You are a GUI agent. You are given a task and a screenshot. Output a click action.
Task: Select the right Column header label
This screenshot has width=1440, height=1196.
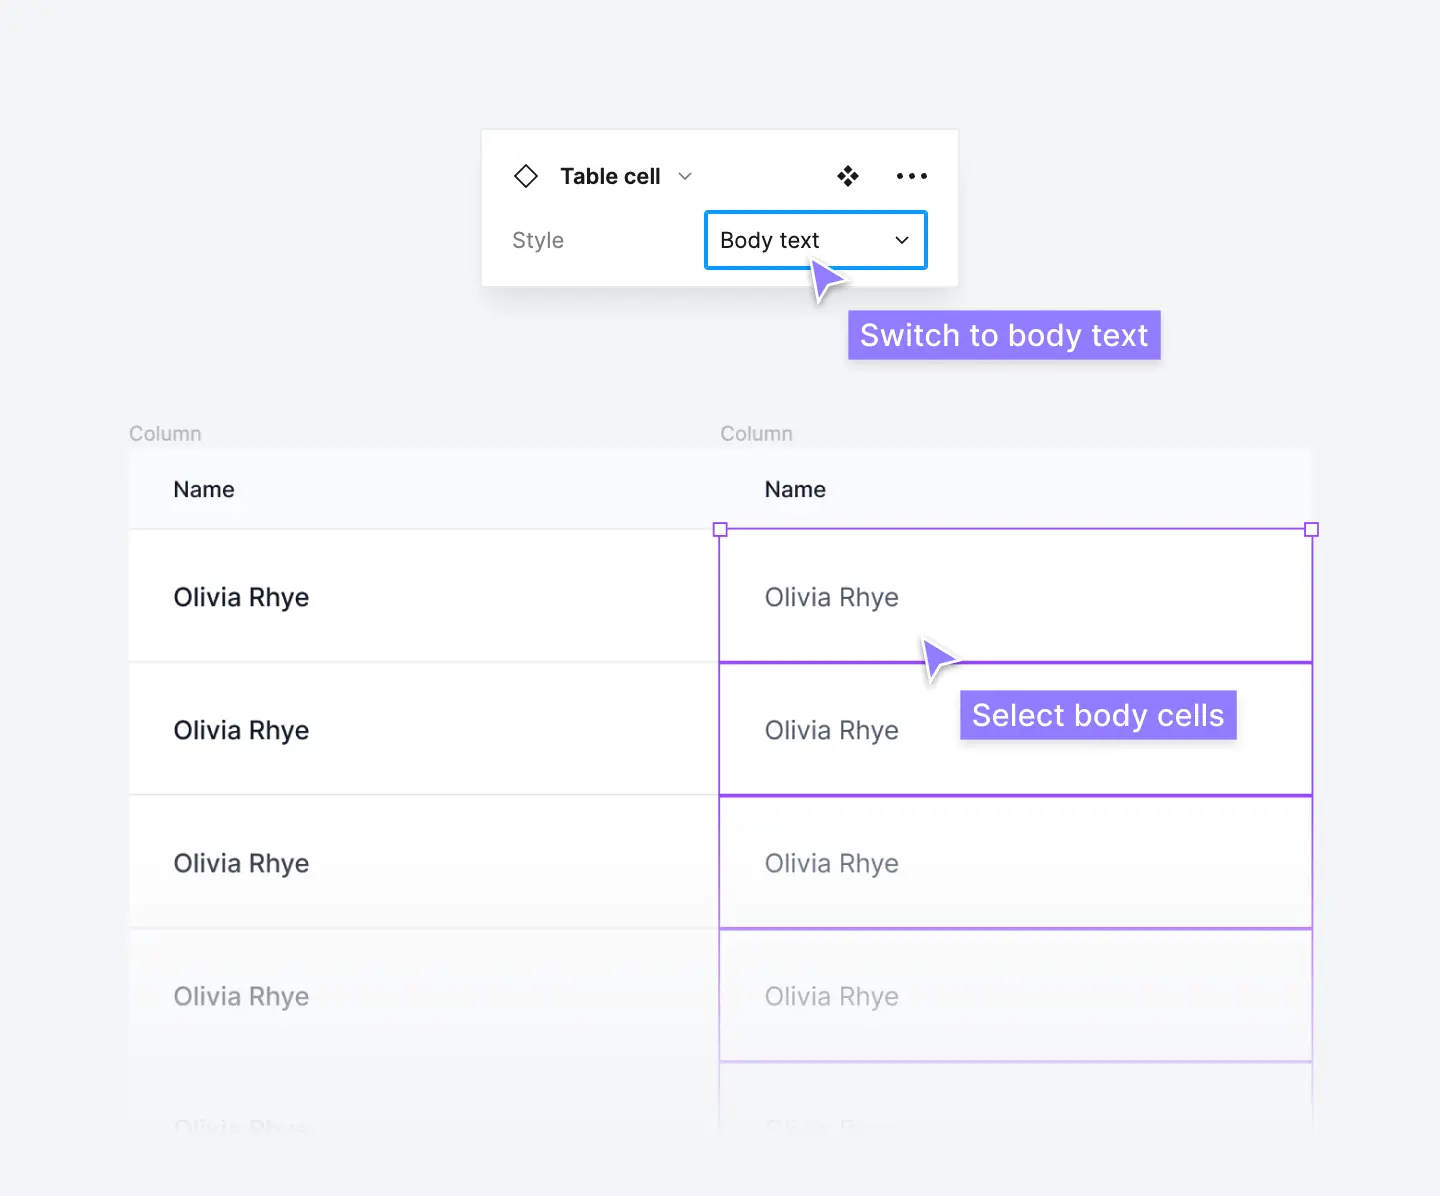point(755,433)
